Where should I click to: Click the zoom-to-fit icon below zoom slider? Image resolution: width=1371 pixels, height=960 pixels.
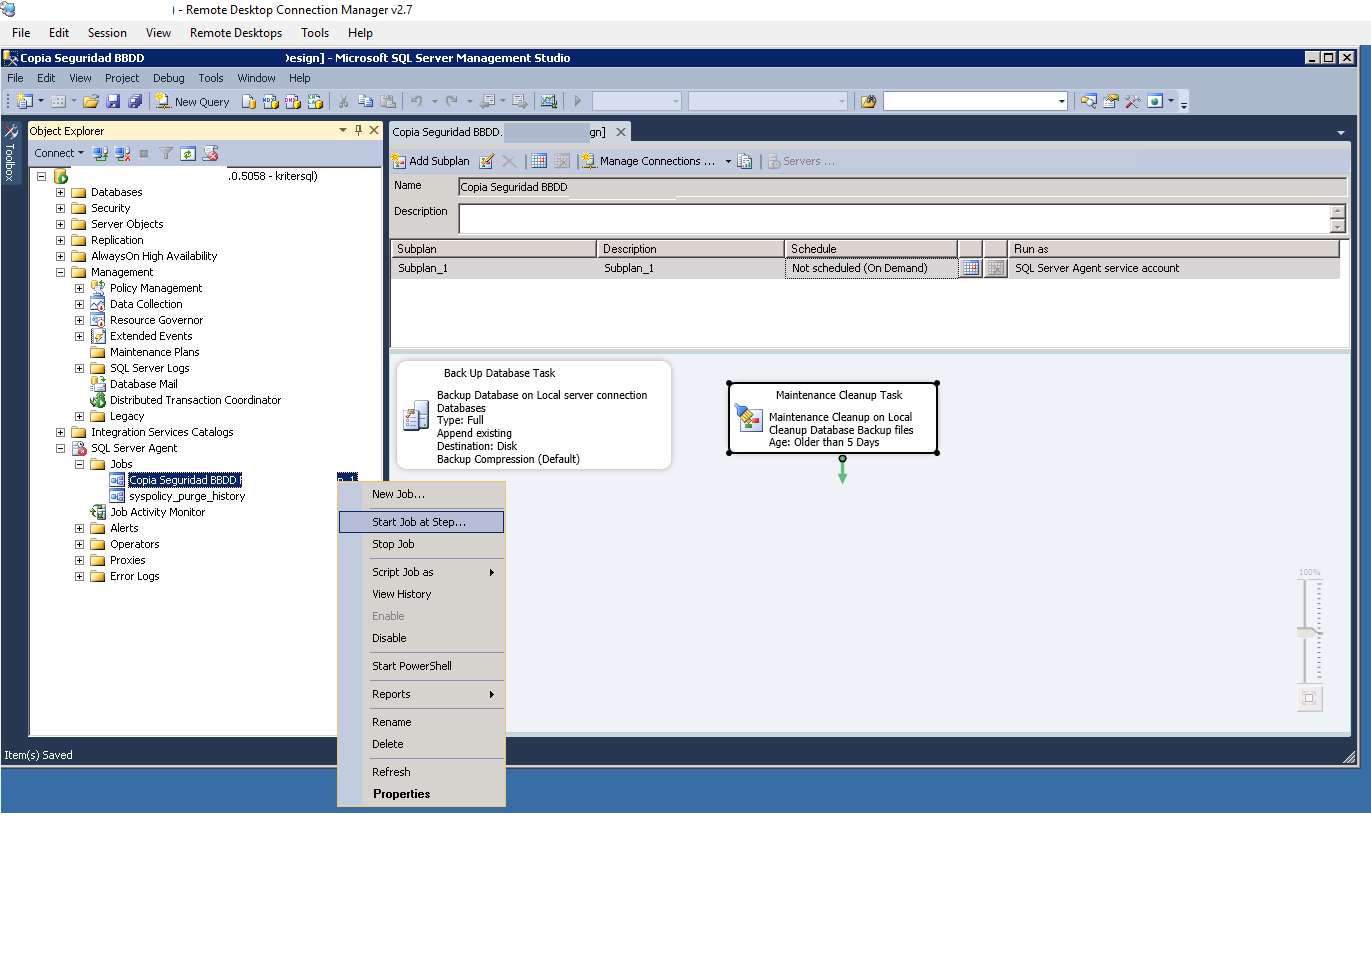click(x=1309, y=698)
